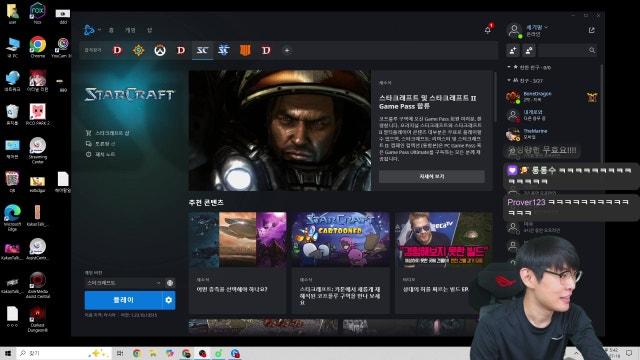Open the account name status dropdown
This screenshot has width=640, height=360.
pyautogui.click(x=536, y=27)
